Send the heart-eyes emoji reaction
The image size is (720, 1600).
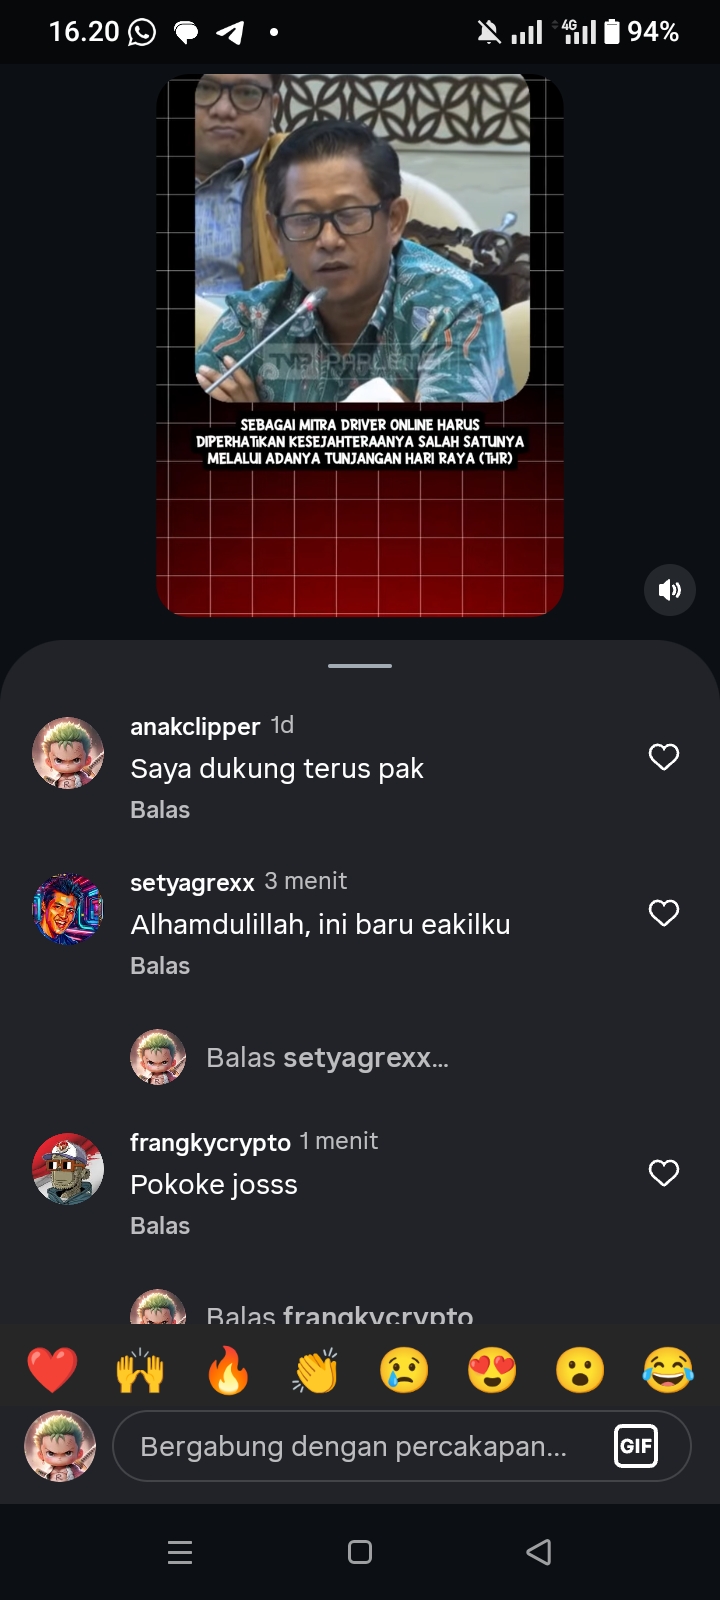pyautogui.click(x=492, y=1370)
